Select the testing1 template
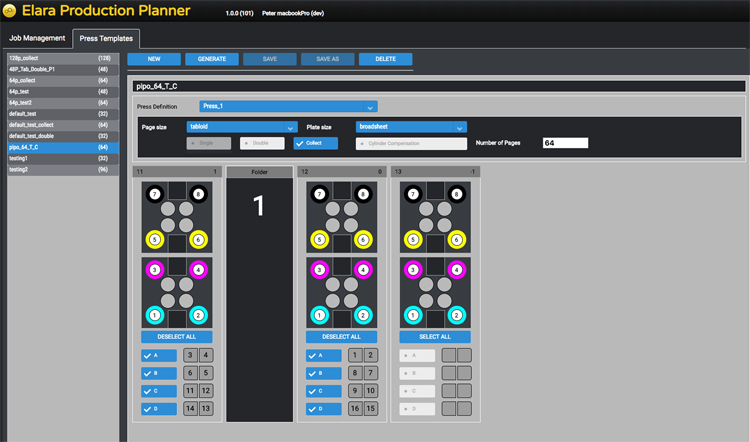The height and width of the screenshot is (442, 750). pos(63,158)
